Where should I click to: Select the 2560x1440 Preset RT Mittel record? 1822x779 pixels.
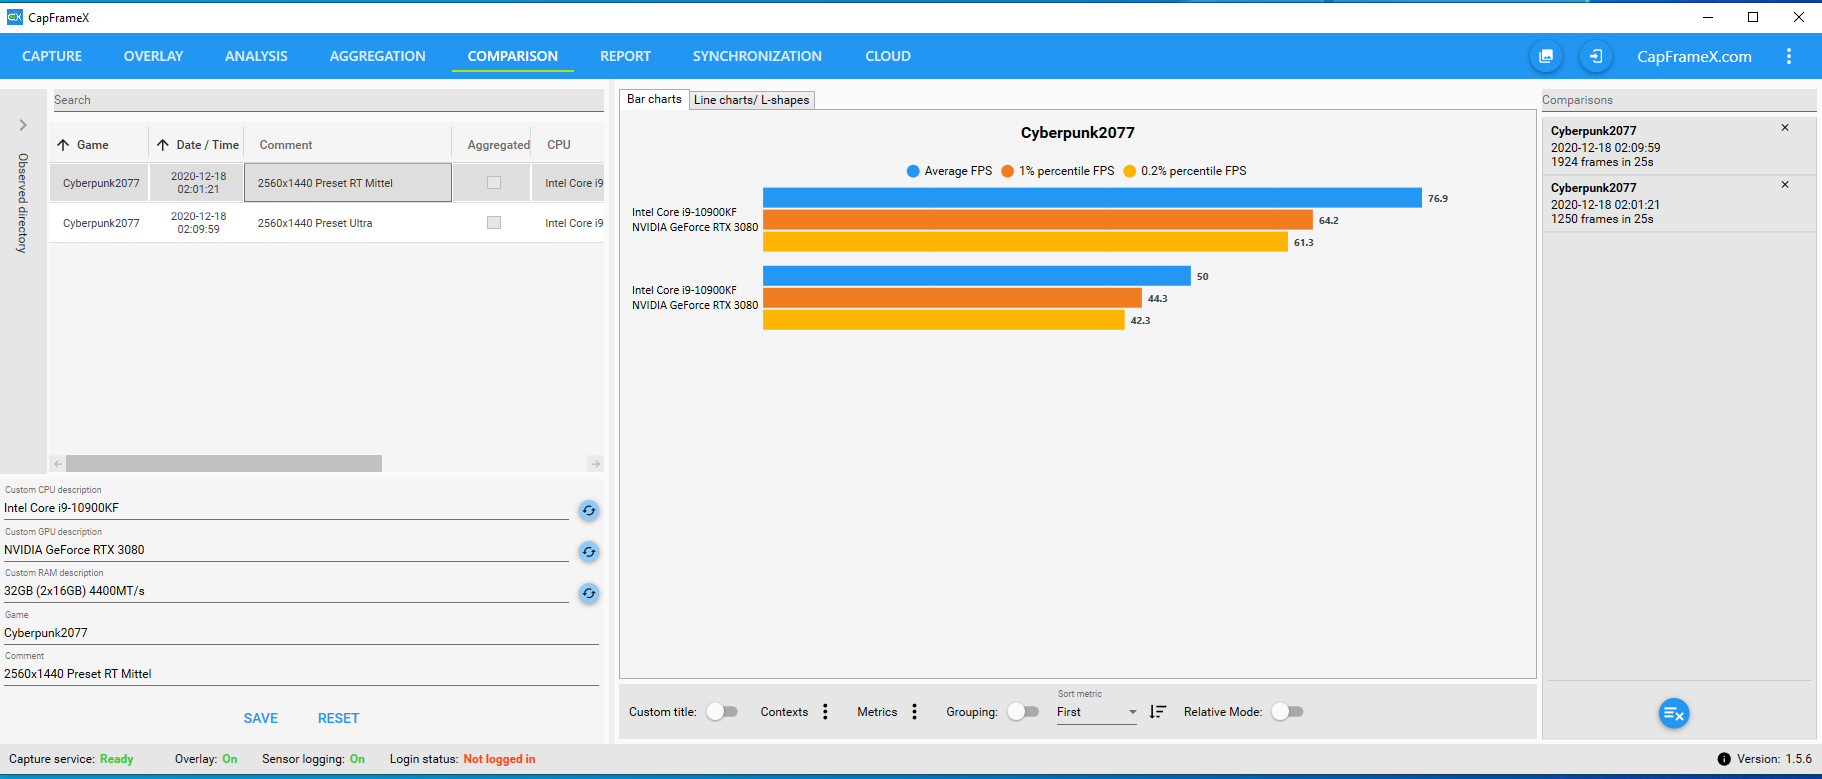click(x=327, y=183)
